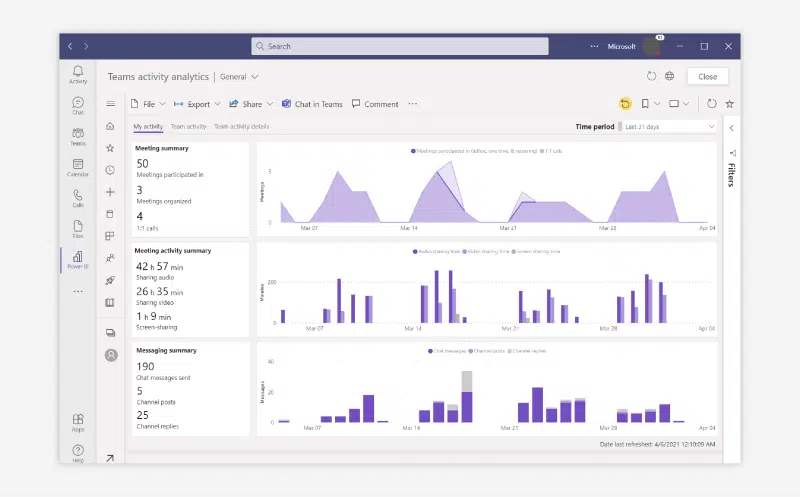Open the Calendar app in the sidebar
Image resolution: width=800 pixels, height=497 pixels.
(x=78, y=167)
